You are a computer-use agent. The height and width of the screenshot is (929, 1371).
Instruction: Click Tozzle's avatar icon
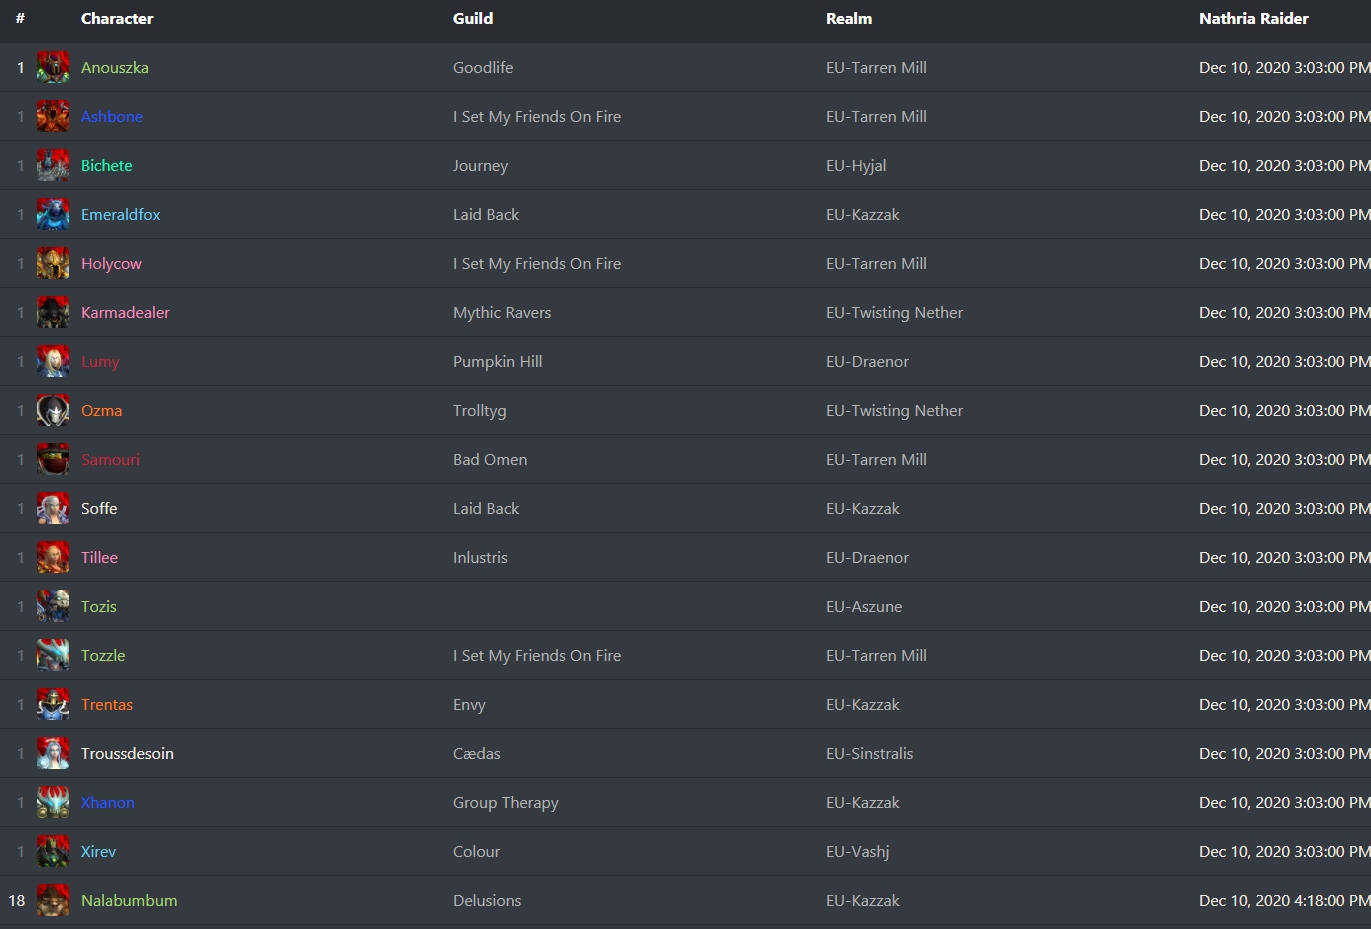(53, 655)
